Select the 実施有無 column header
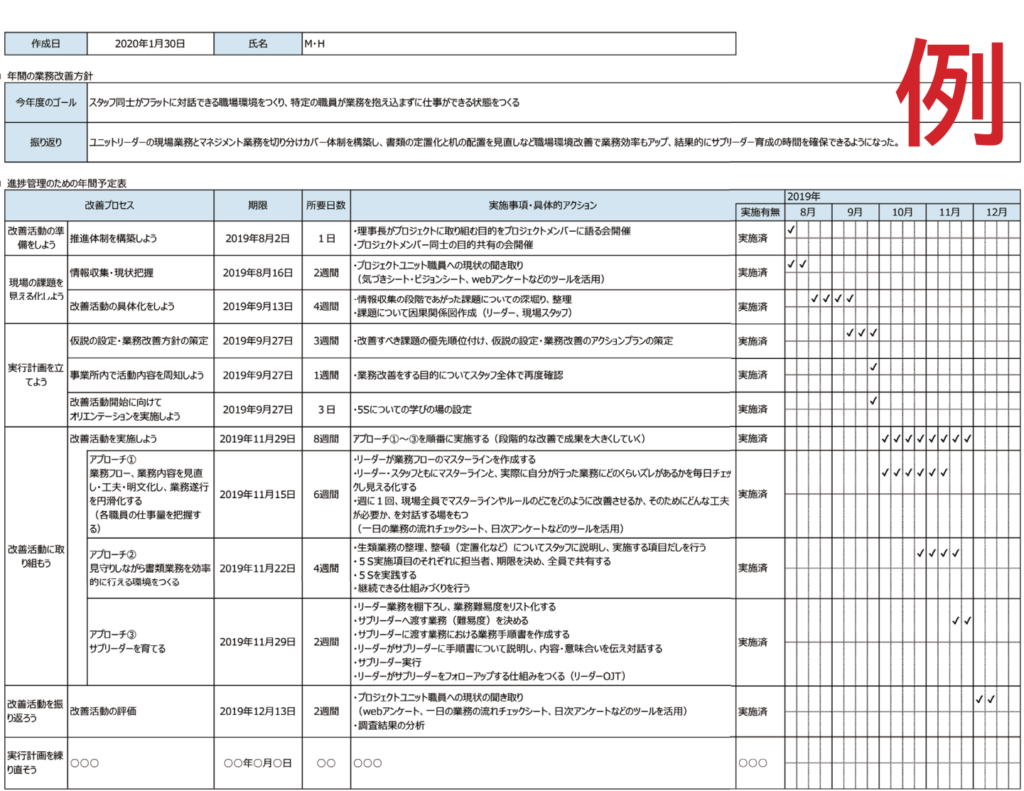 tap(760, 212)
